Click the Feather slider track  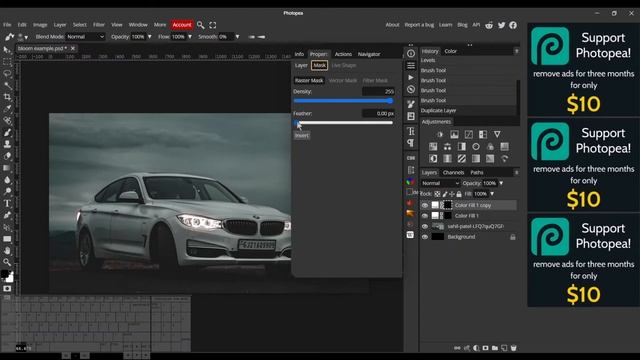(x=343, y=122)
